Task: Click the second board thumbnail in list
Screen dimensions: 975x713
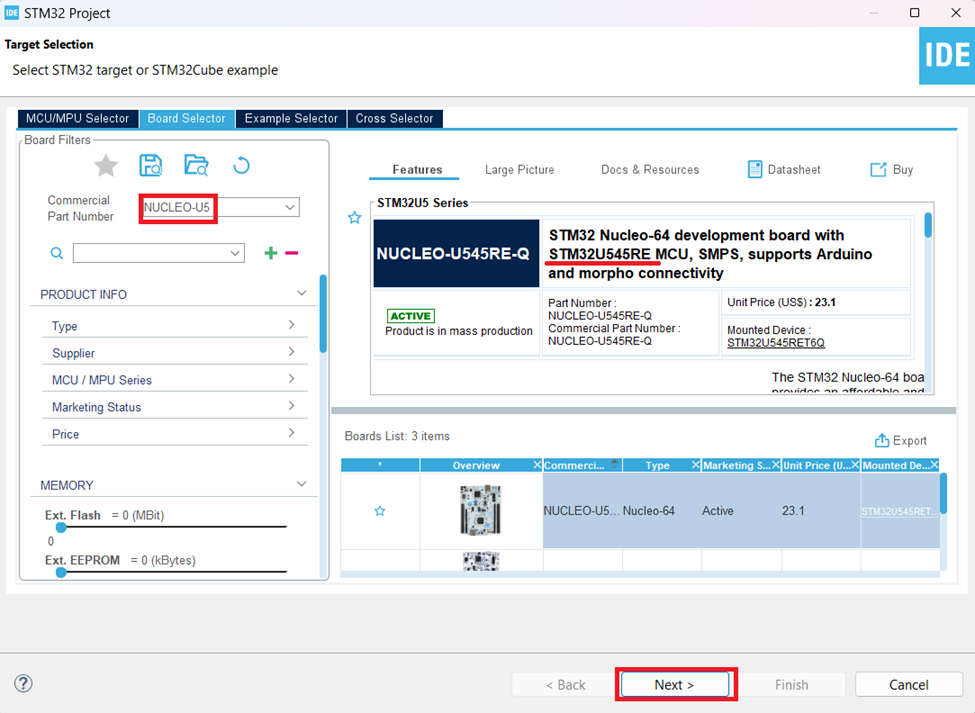Action: (481, 561)
